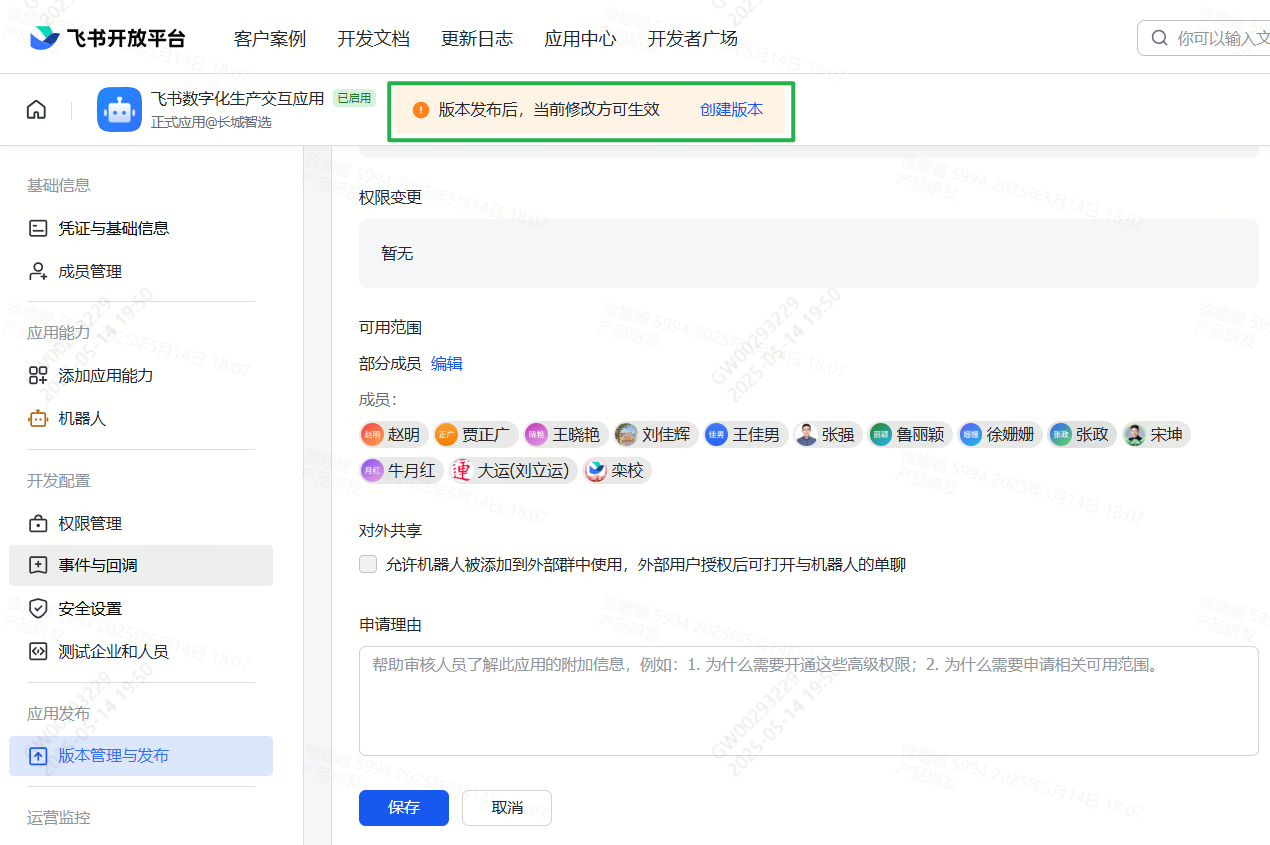This screenshot has height=845, width=1270.
Task: Click the 取消 button
Action: tap(507, 808)
